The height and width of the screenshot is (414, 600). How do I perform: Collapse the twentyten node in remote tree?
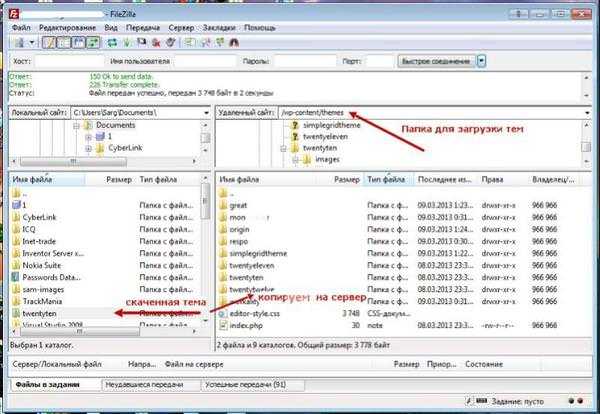283,148
